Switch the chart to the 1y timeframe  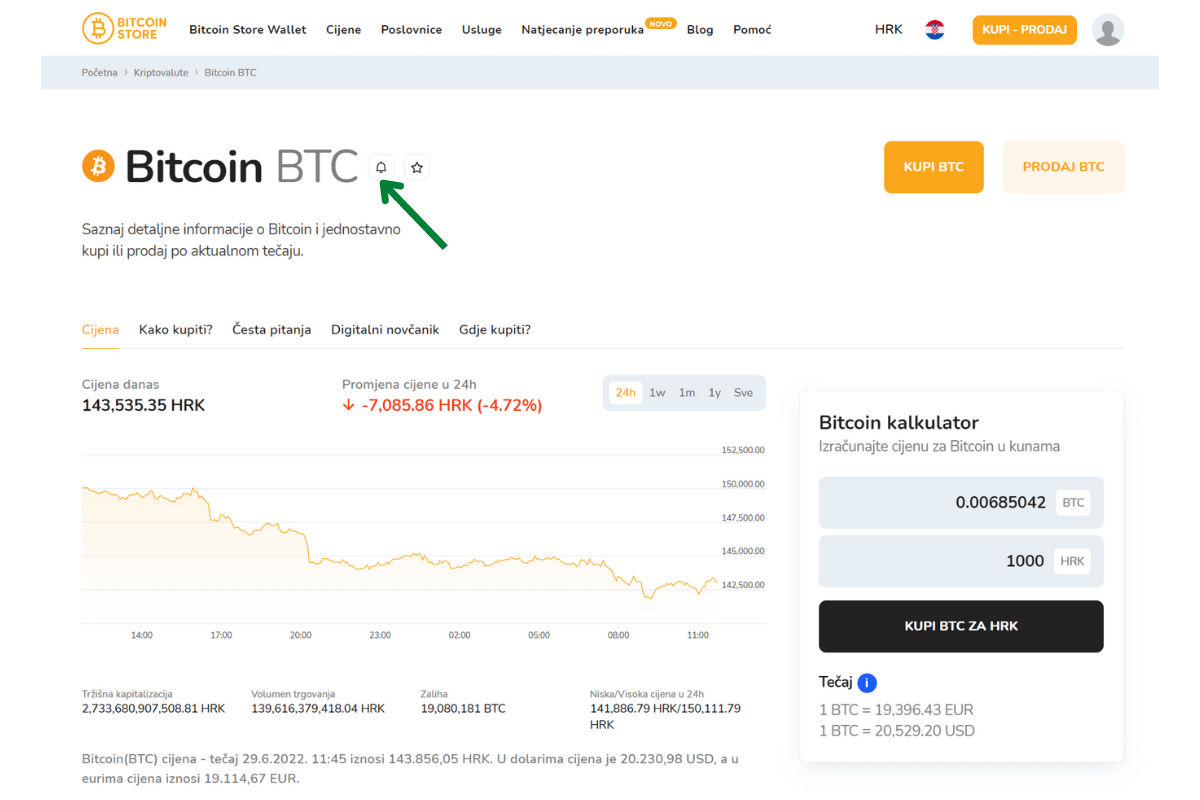click(x=716, y=392)
